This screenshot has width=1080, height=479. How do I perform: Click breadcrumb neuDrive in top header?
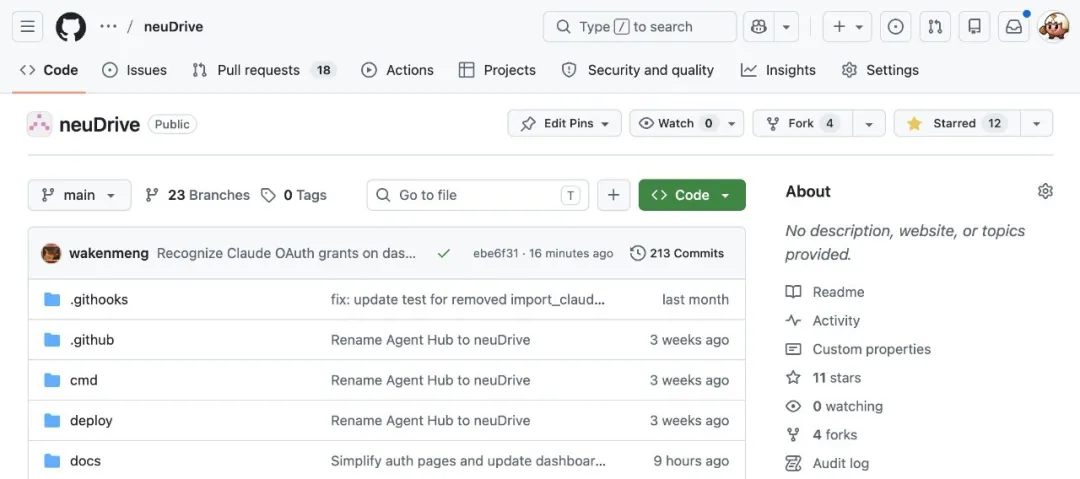174,27
